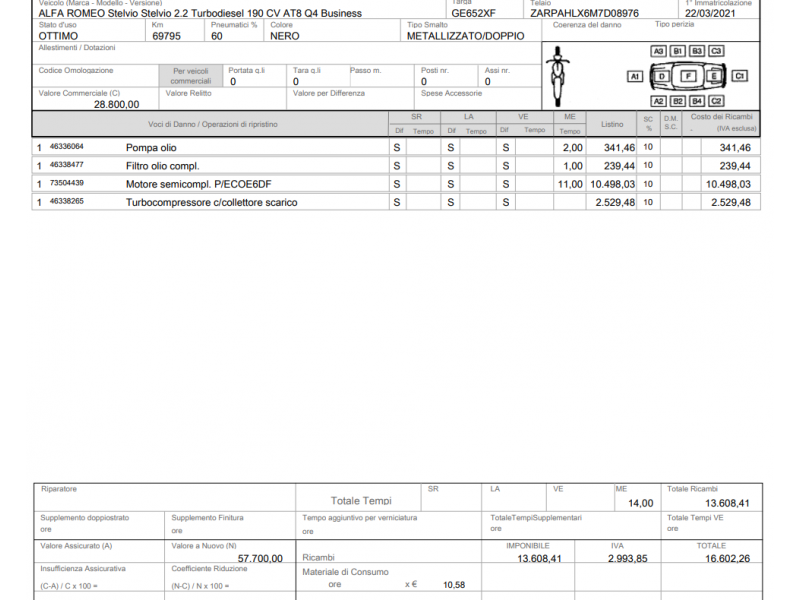Click the ME total time 14,00

[641, 504]
